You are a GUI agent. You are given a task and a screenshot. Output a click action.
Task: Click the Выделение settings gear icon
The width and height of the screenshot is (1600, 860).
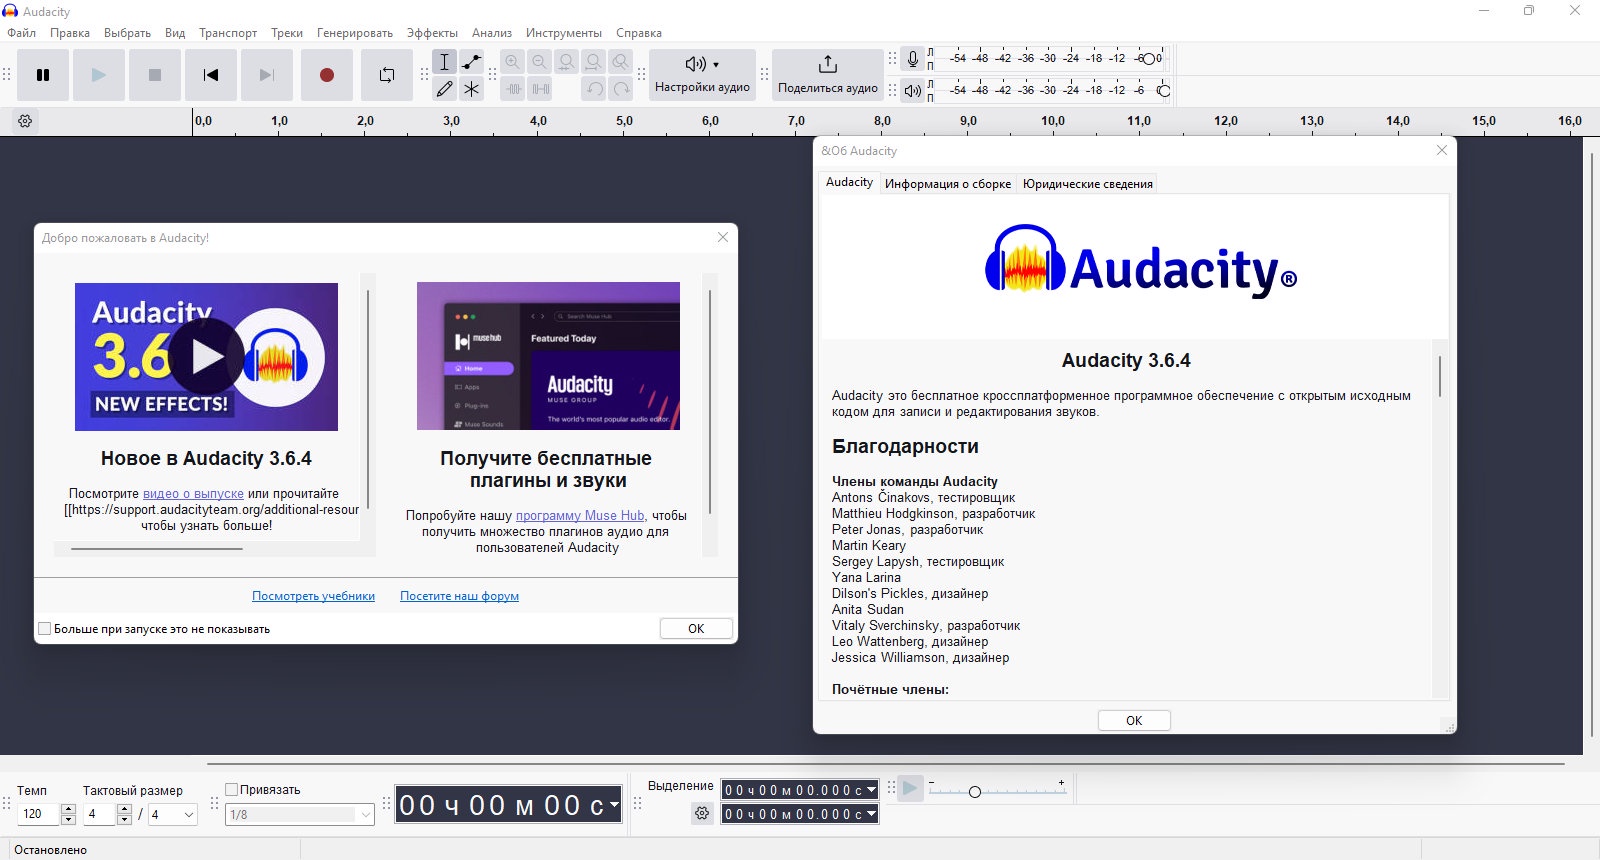tap(702, 814)
